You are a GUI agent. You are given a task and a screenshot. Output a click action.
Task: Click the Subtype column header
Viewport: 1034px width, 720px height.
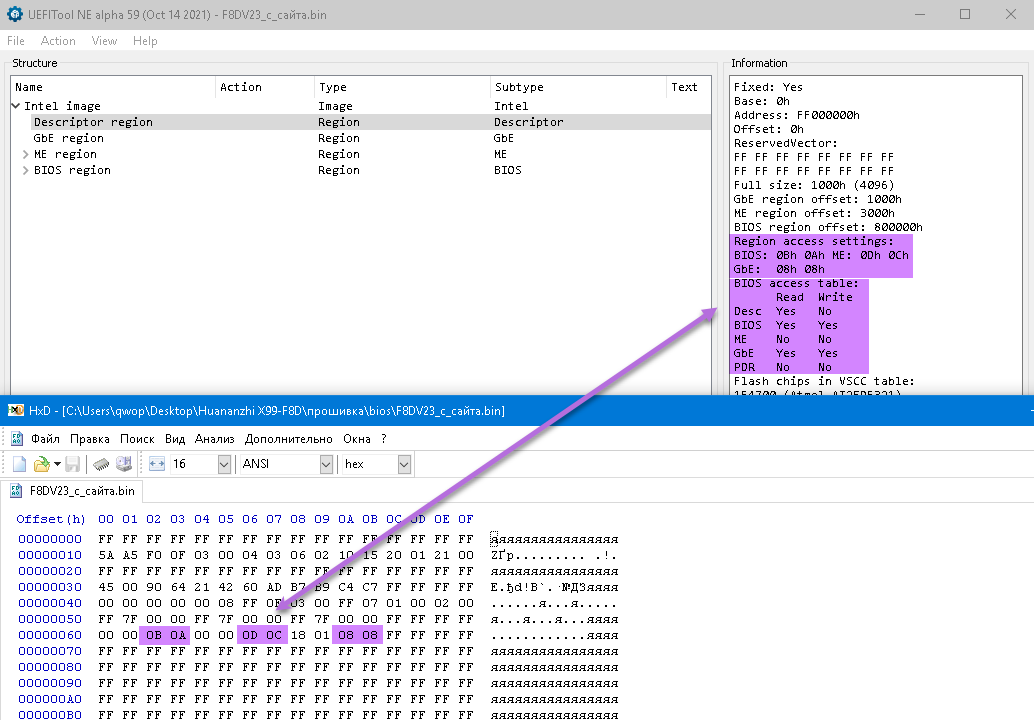pos(578,87)
